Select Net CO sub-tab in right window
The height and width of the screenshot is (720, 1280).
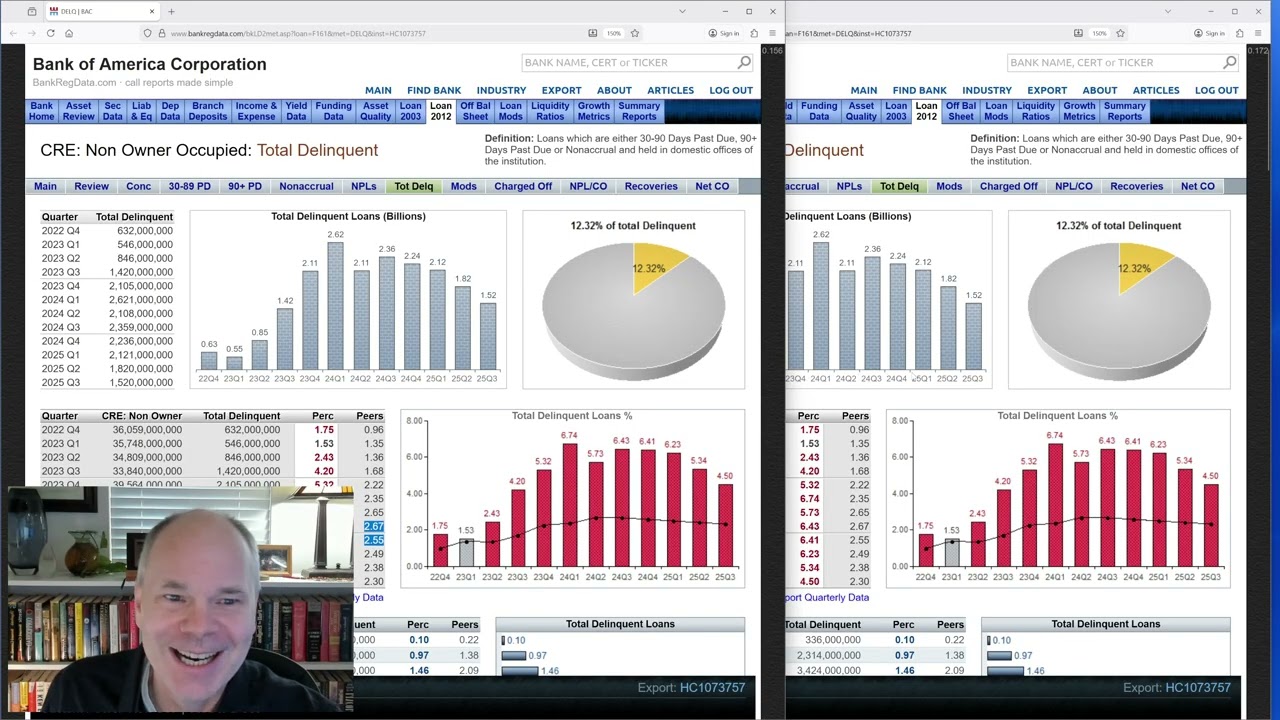point(1197,186)
